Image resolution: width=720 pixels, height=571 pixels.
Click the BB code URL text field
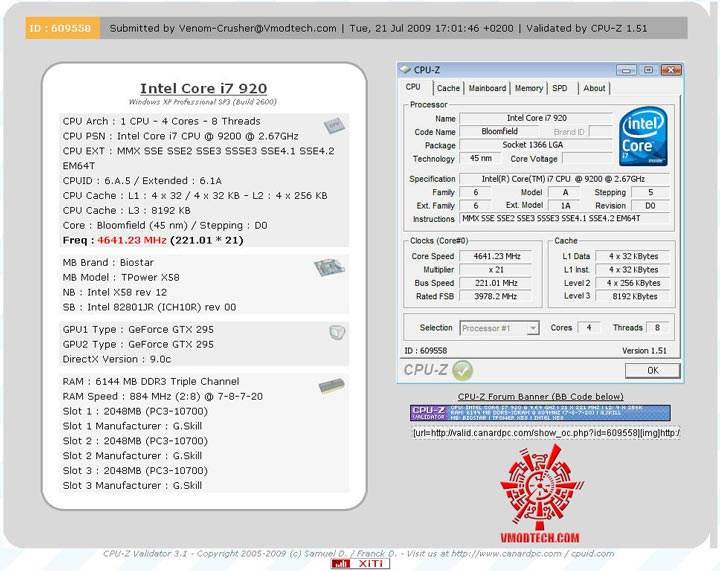tap(546, 433)
